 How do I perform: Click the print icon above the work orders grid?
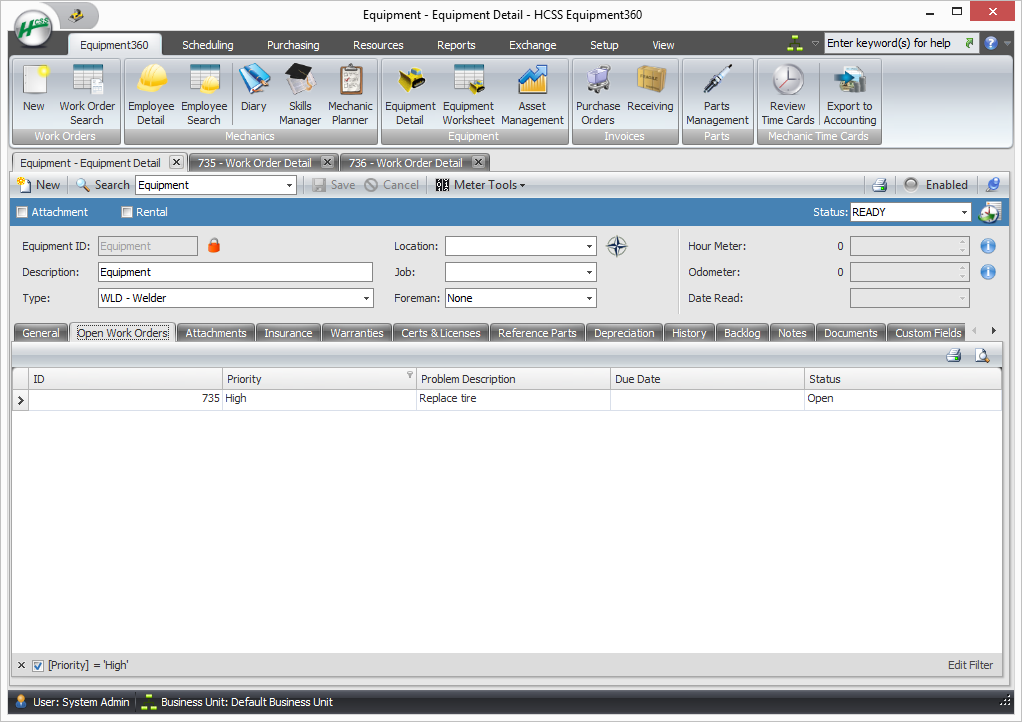954,355
